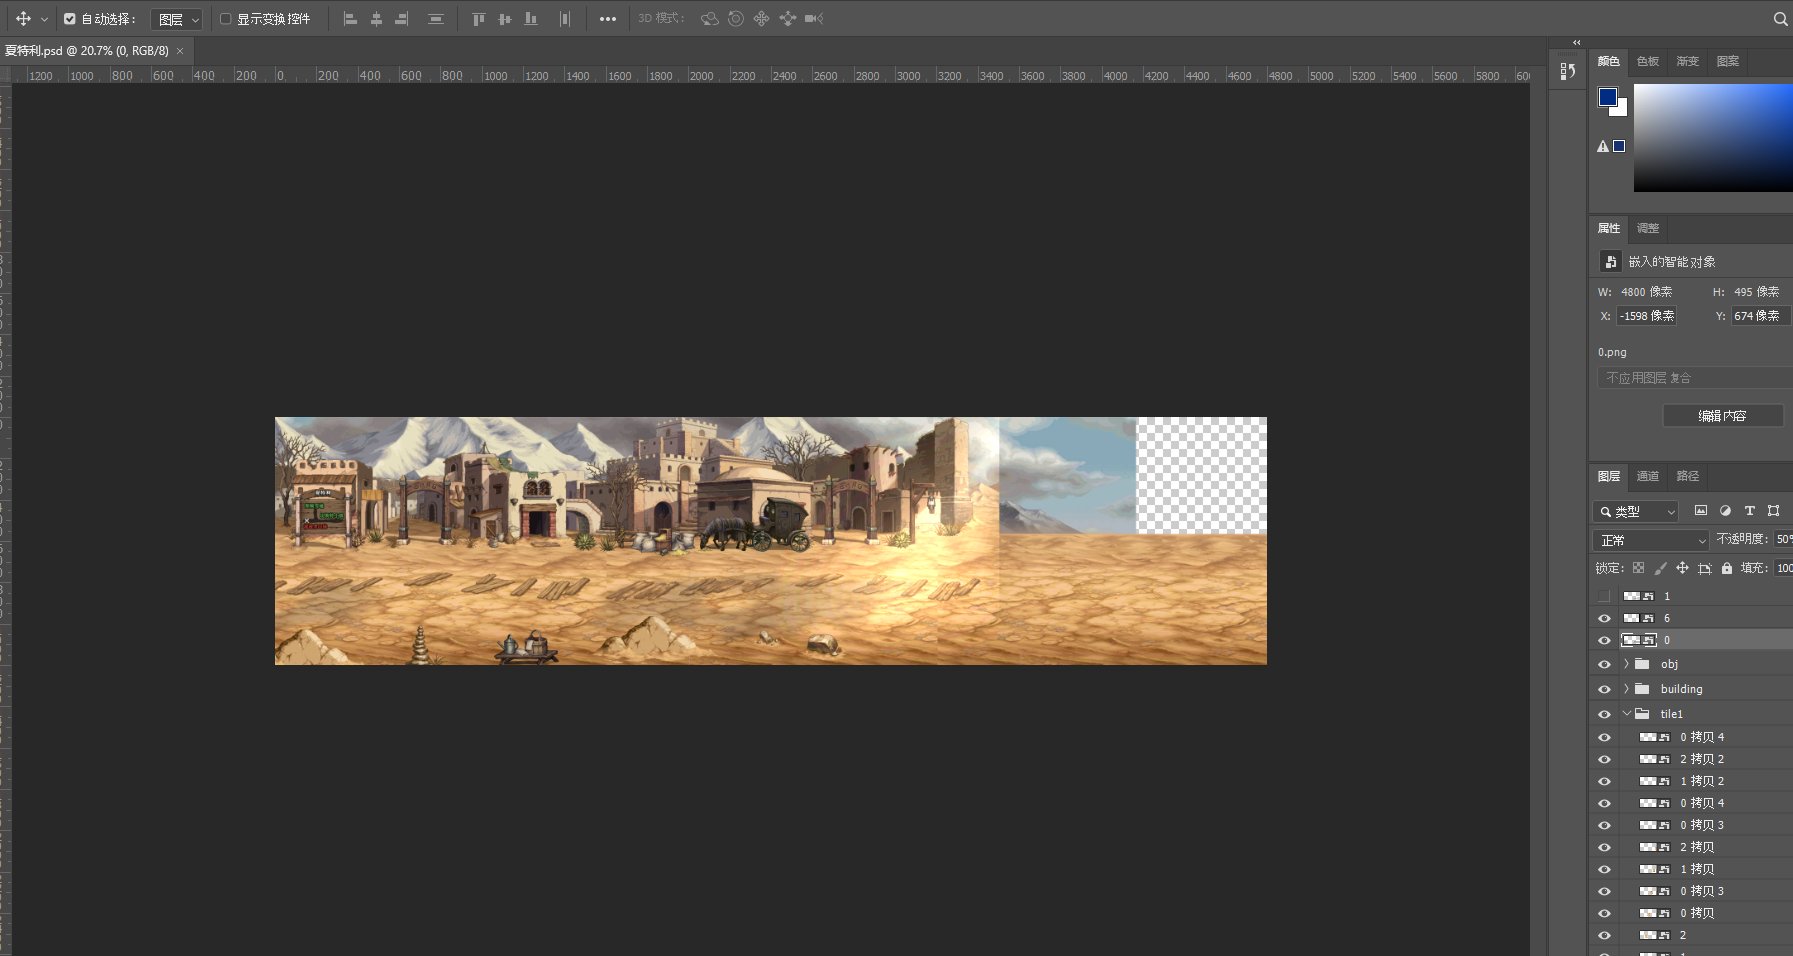The height and width of the screenshot is (956, 1793).
Task: Click lock position move icon
Action: [x=1682, y=568]
